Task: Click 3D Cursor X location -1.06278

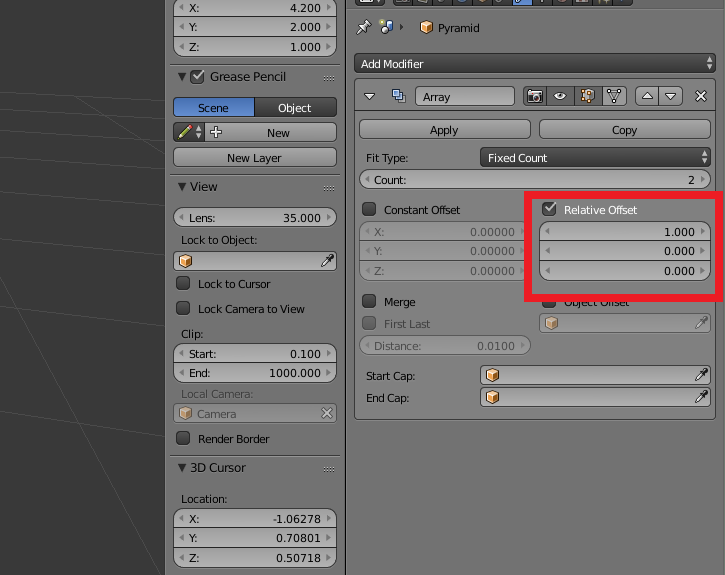Action: pyautogui.click(x=255, y=519)
